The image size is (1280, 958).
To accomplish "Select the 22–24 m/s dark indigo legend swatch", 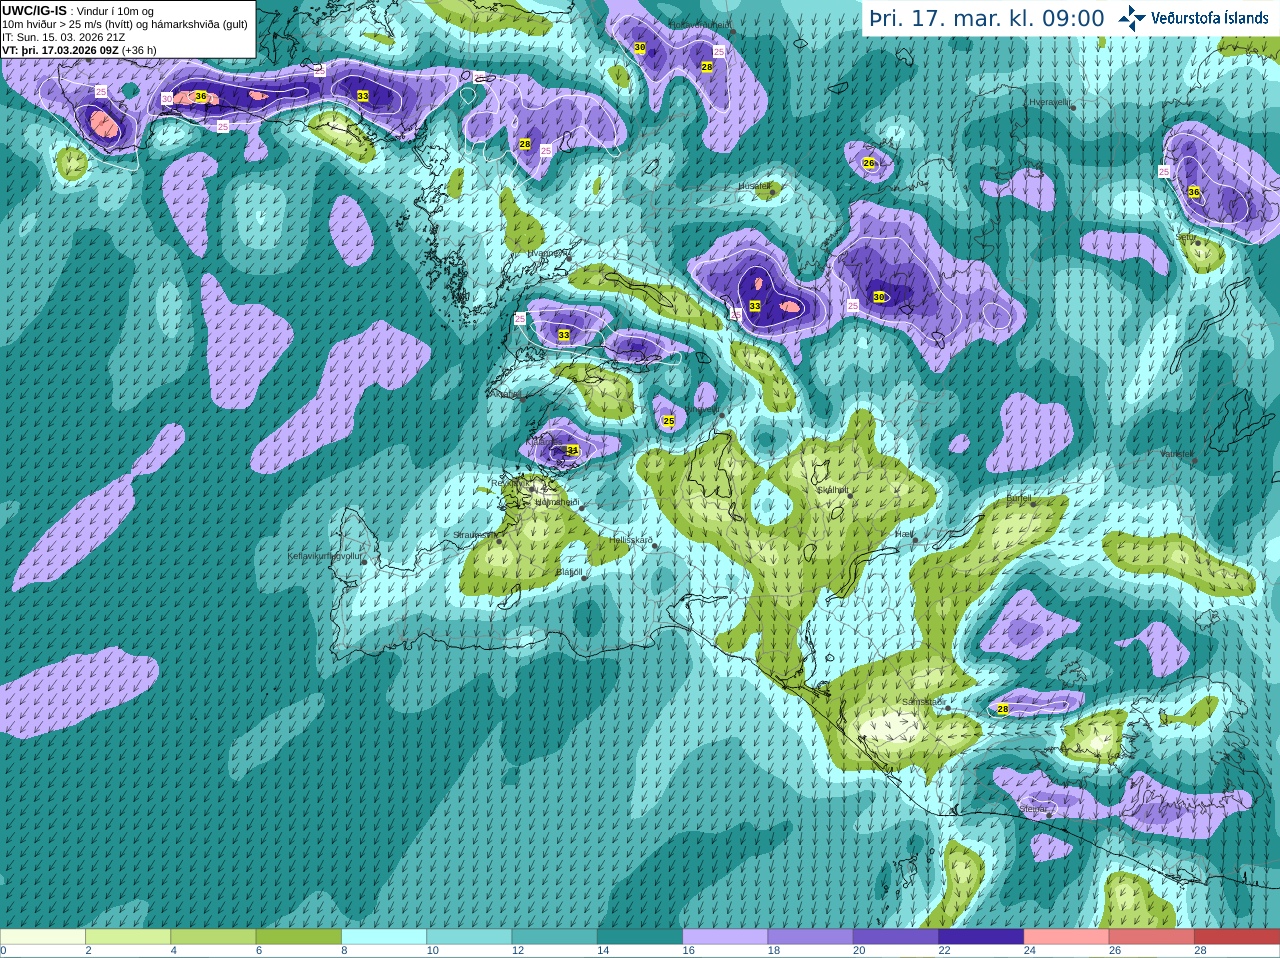I will pos(981,936).
